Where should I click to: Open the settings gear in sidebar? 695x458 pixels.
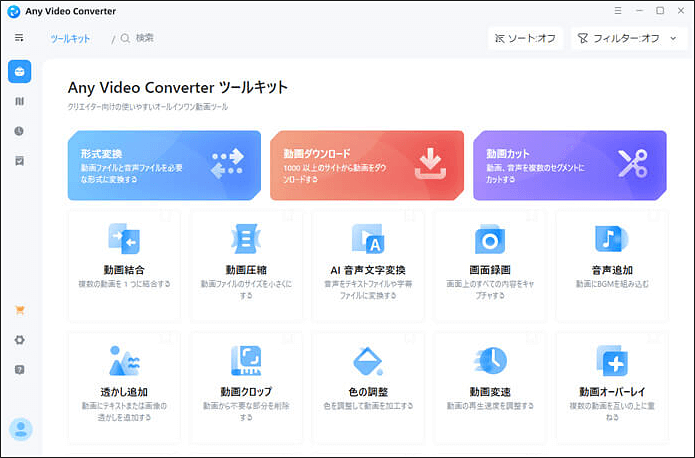20,340
